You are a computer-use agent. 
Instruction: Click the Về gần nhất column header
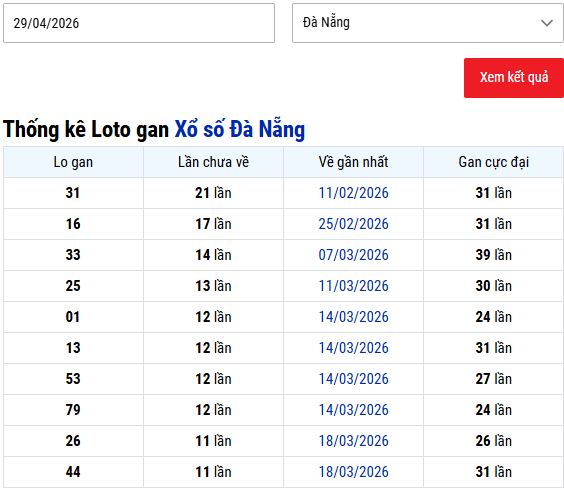tap(353, 162)
